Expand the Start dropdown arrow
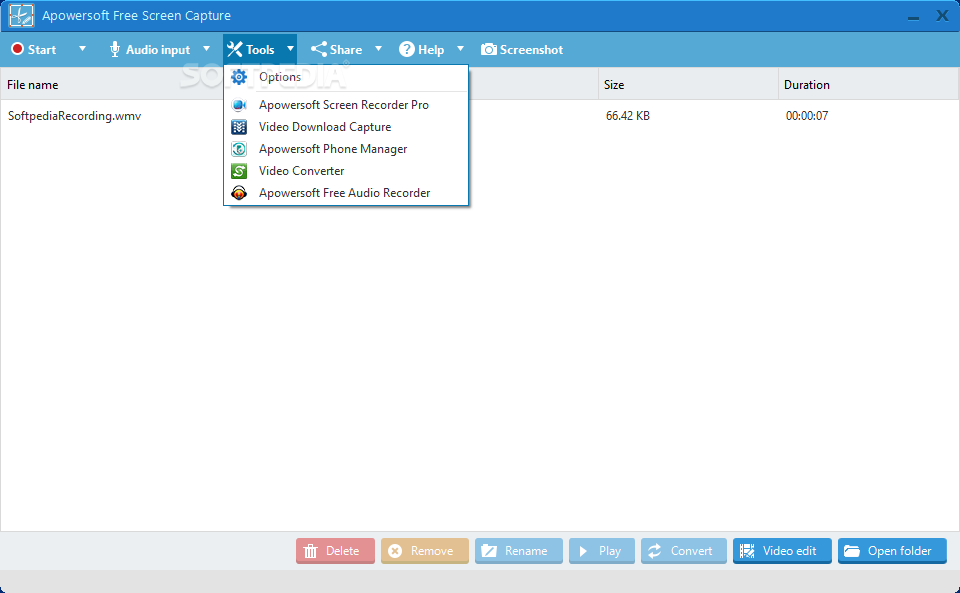Screen dimensions: 960x593 (82, 49)
